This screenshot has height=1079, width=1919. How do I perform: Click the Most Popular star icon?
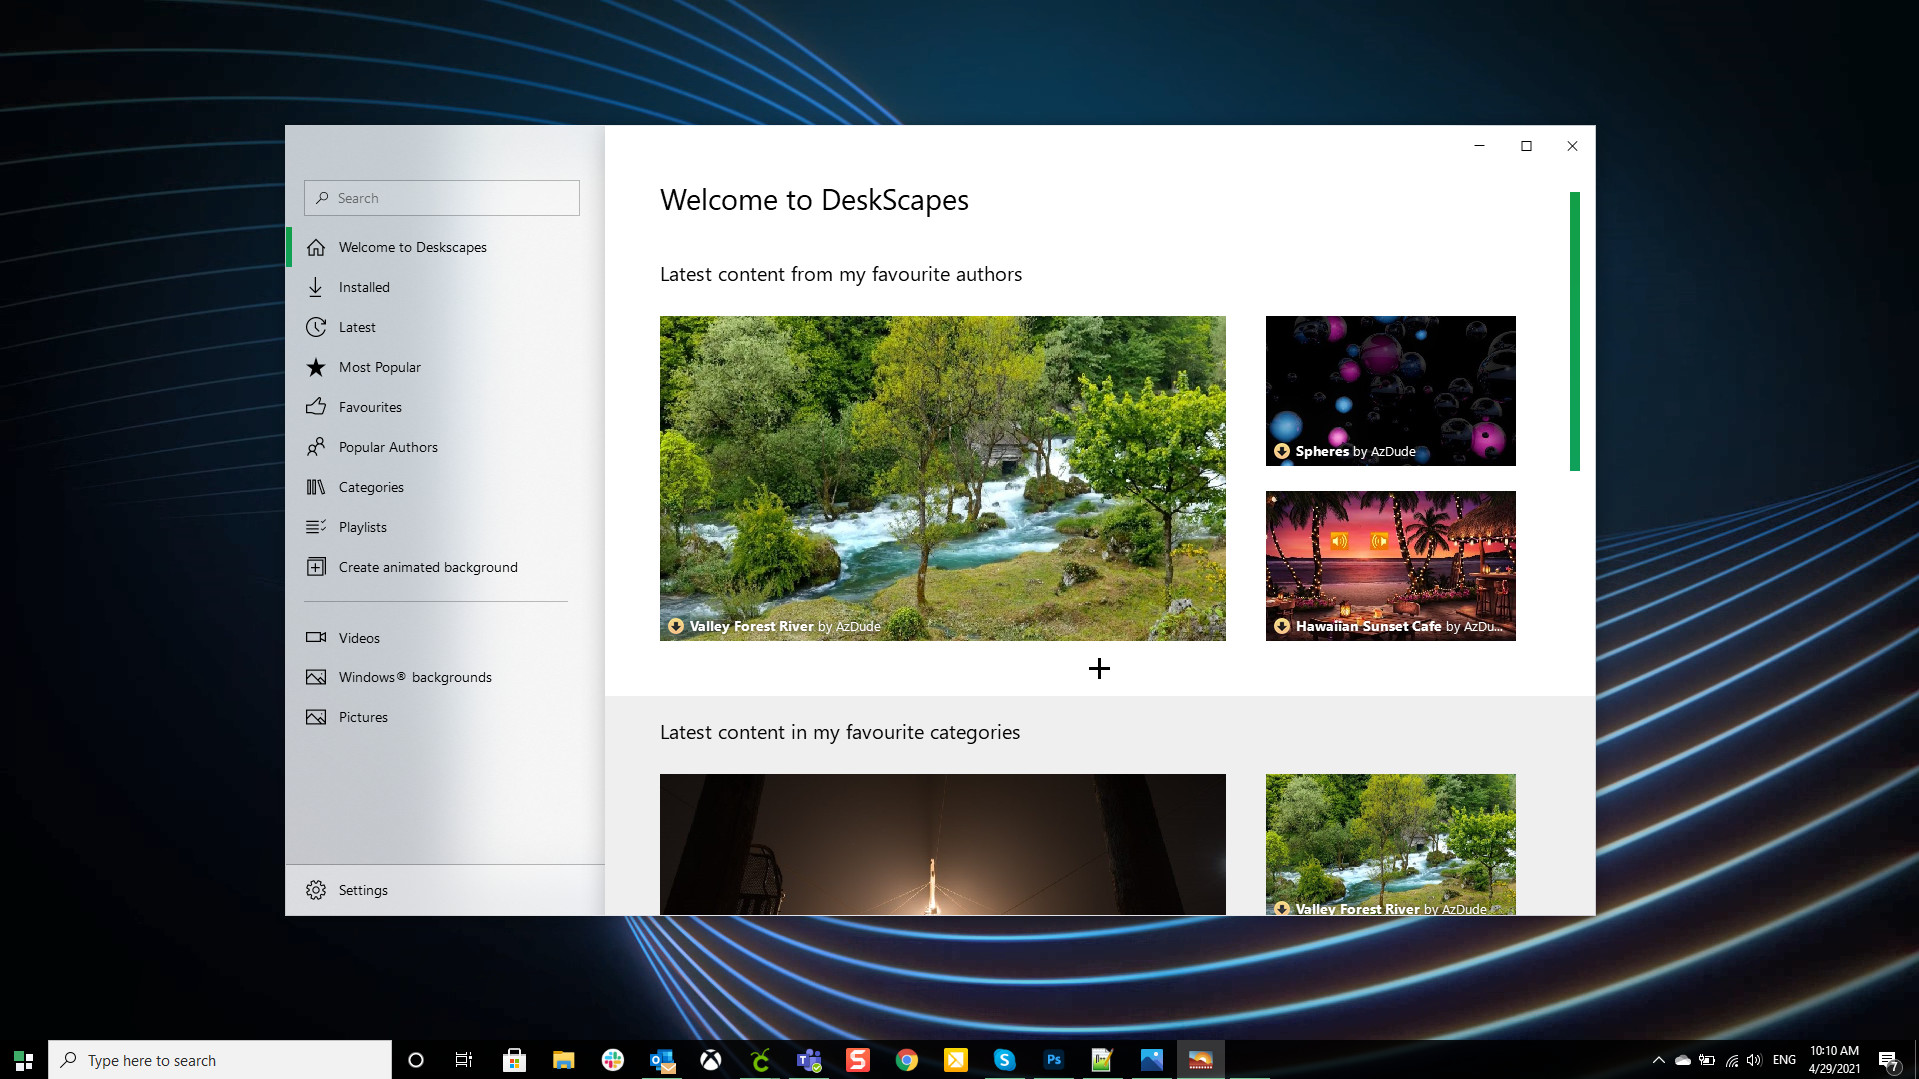coord(316,367)
